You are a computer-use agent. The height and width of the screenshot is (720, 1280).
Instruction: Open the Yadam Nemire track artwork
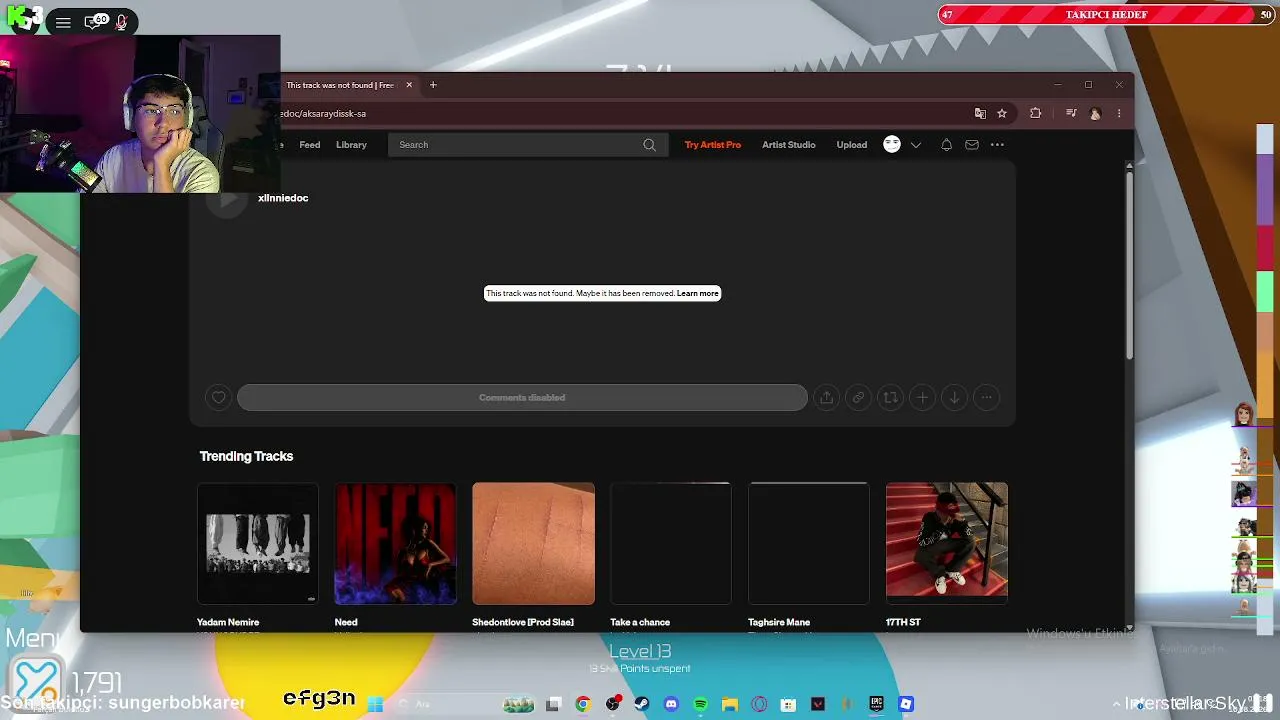(258, 544)
